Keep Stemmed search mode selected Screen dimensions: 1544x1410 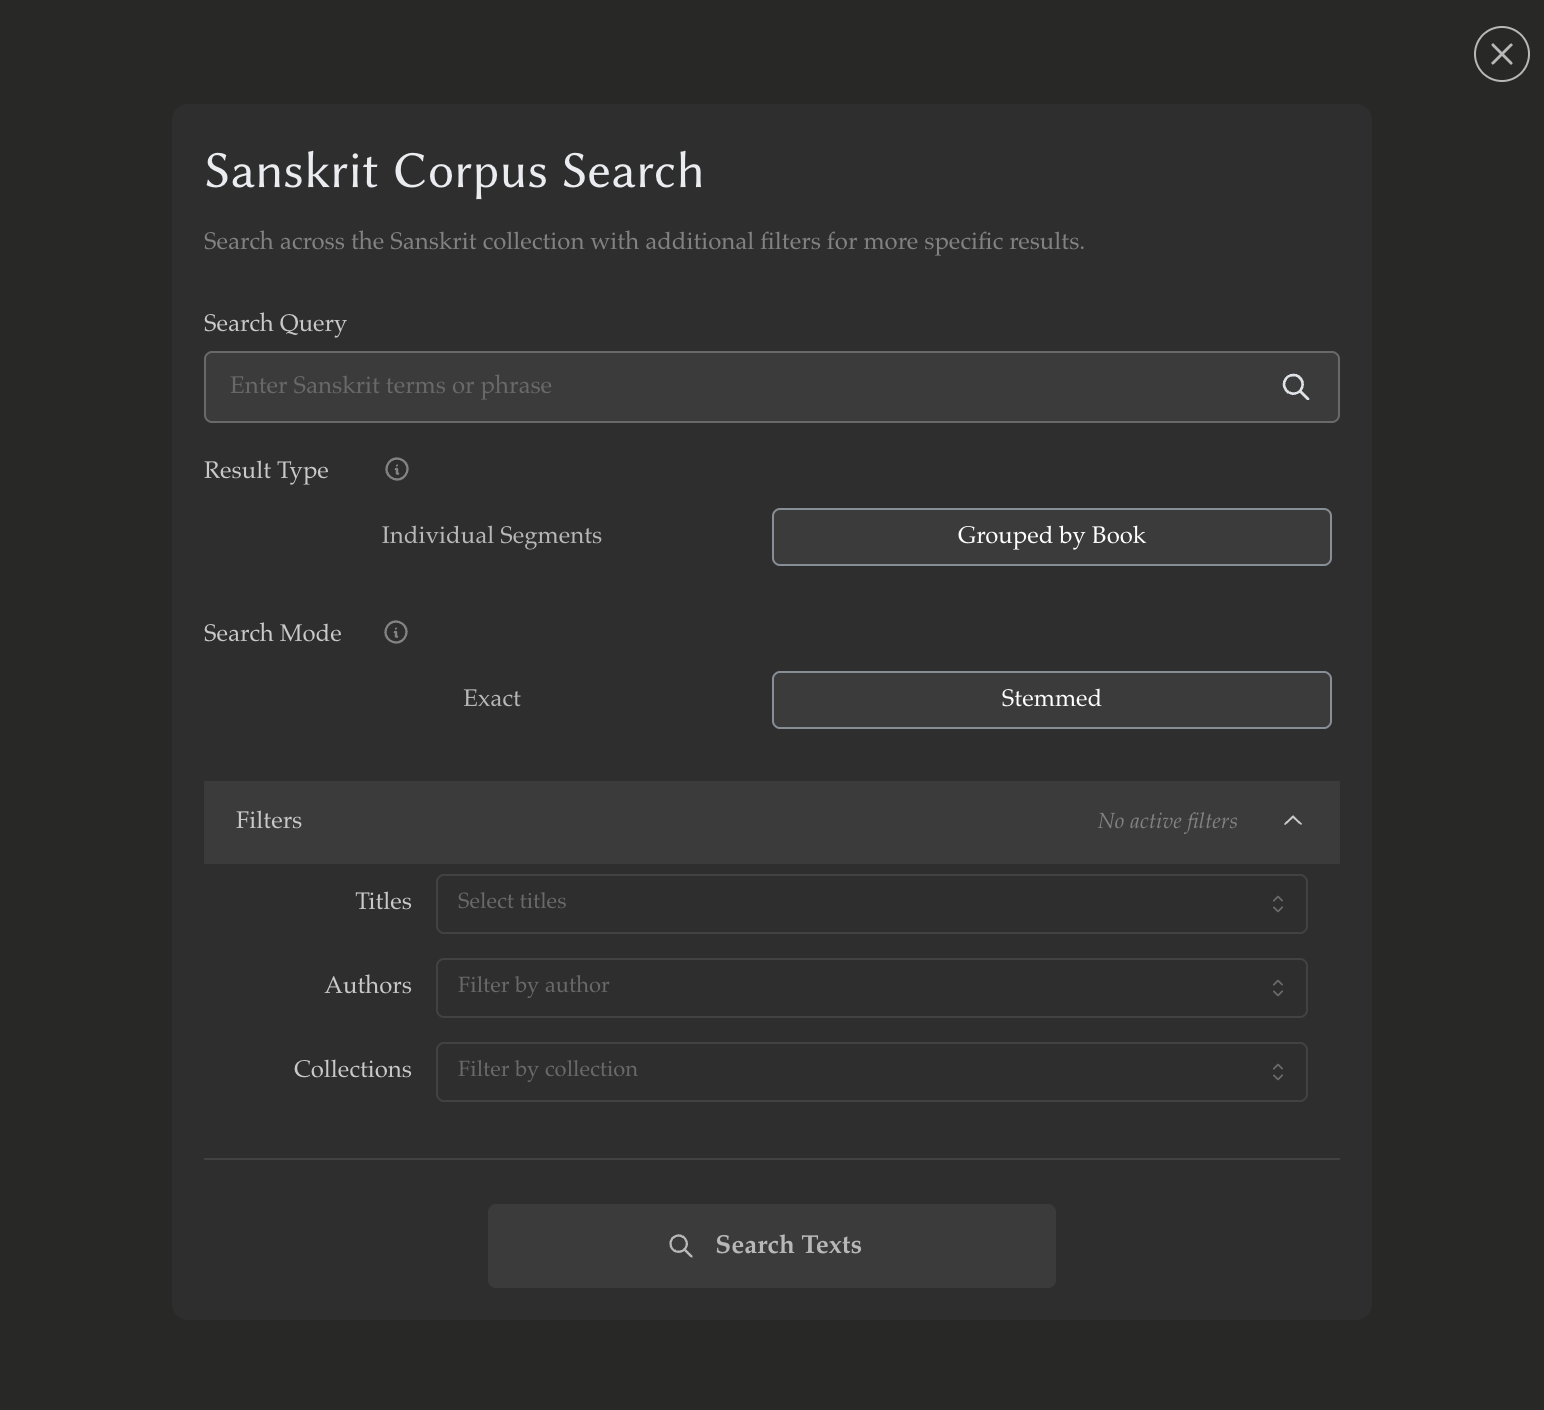(x=1051, y=699)
